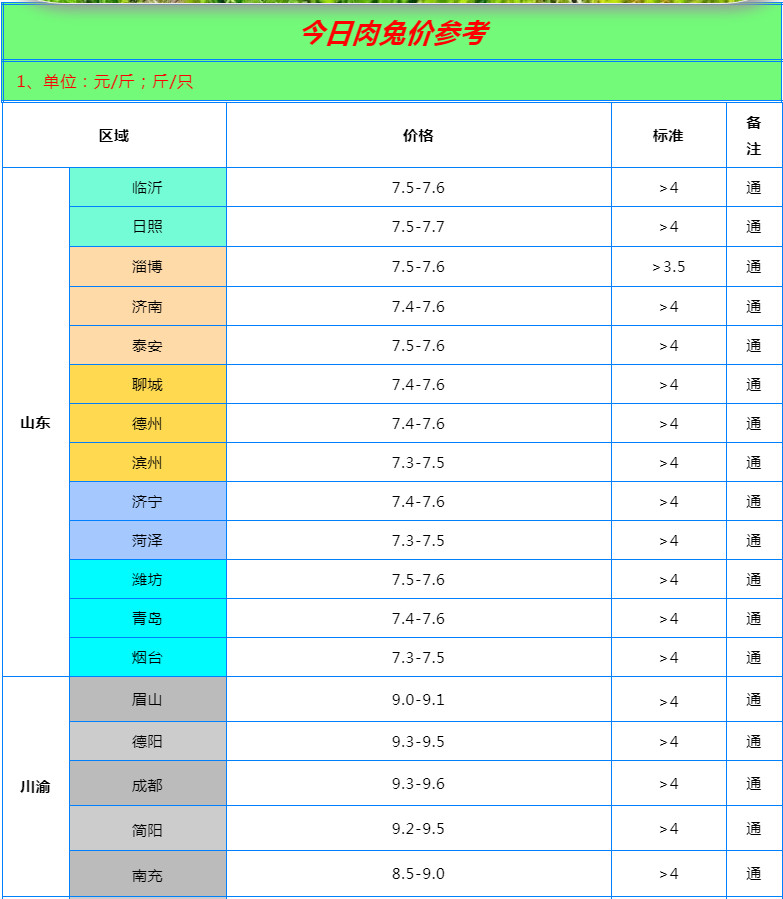This screenshot has height=899, width=783.
Task: Click the cyan 青岛 city cell
Action: [147, 619]
